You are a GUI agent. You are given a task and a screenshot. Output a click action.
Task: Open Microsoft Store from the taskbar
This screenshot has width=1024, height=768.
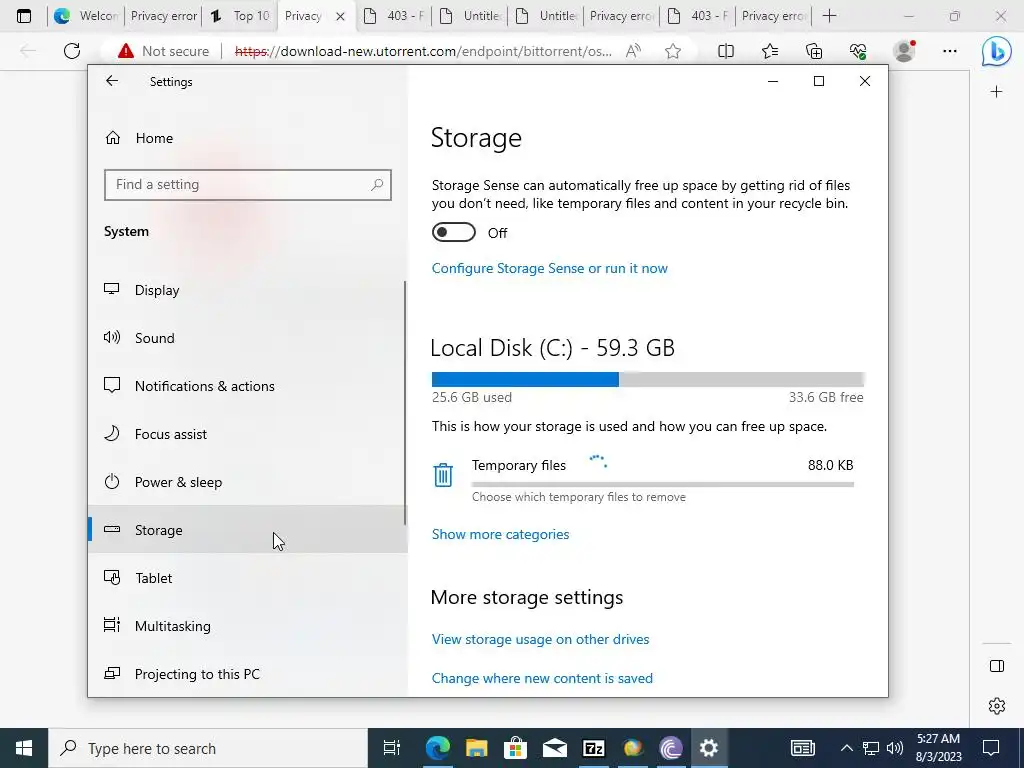click(x=515, y=748)
